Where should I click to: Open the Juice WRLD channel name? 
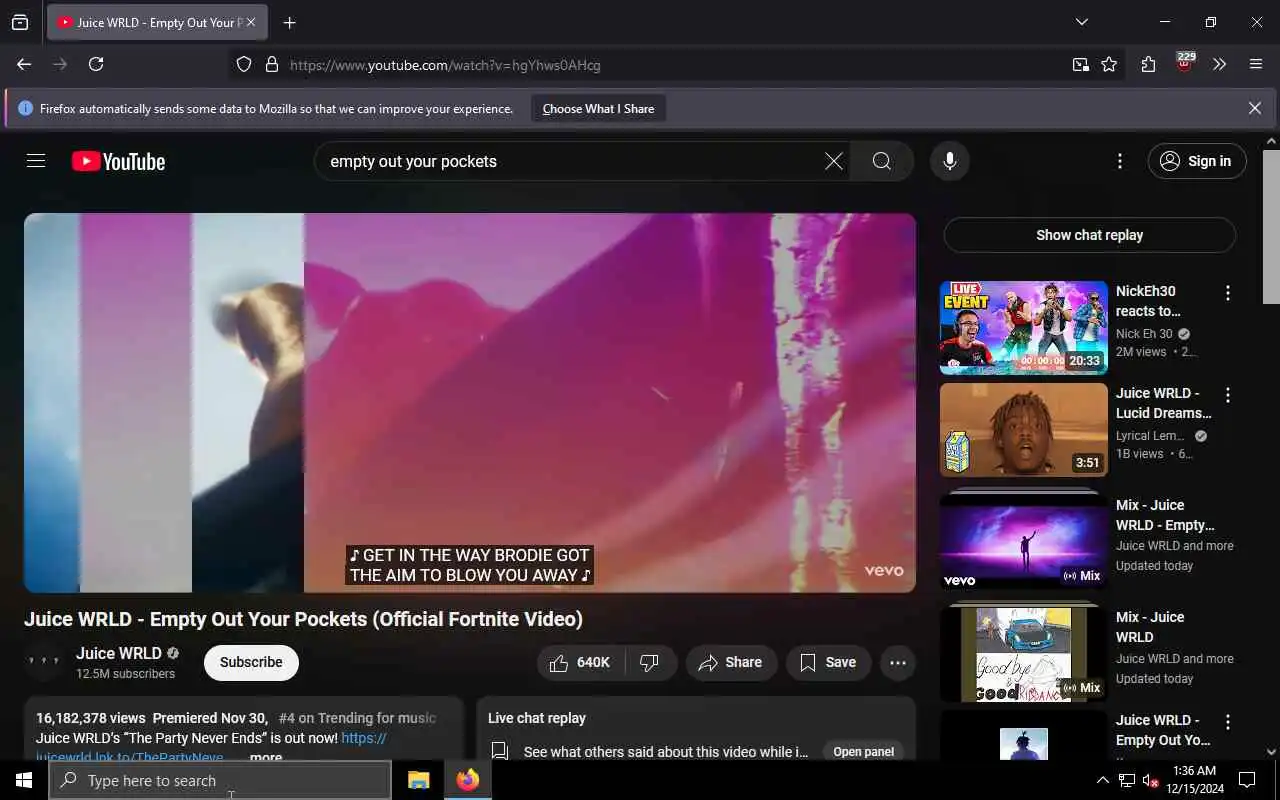click(119, 653)
